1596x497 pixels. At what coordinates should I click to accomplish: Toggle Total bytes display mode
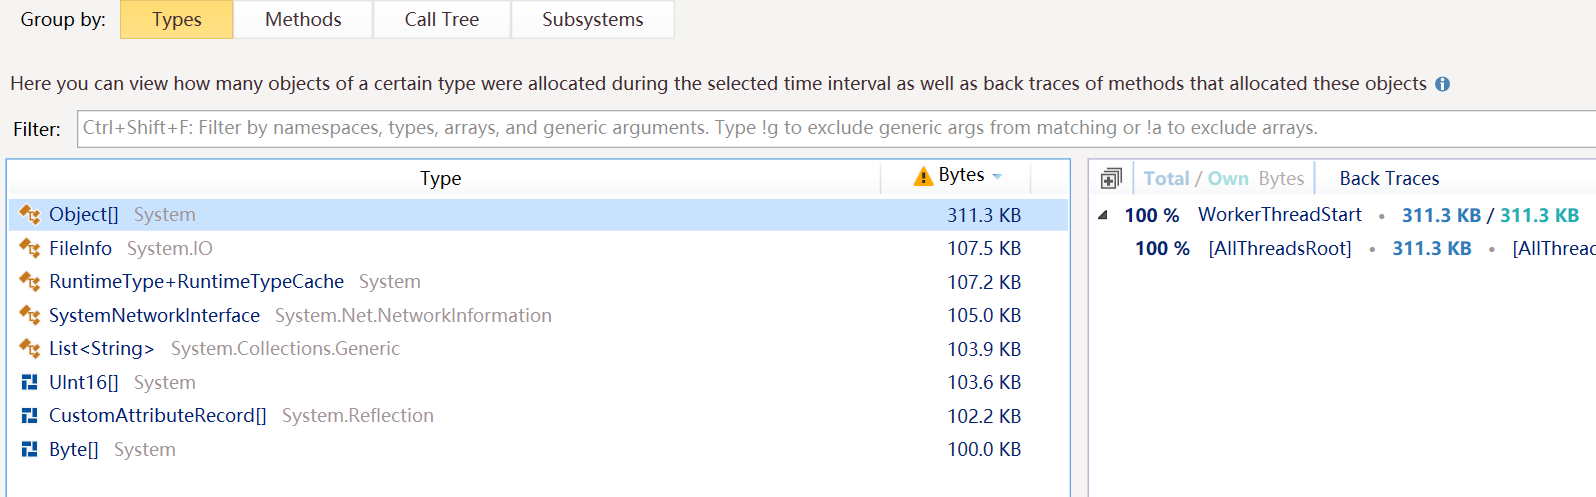[x=1166, y=178]
